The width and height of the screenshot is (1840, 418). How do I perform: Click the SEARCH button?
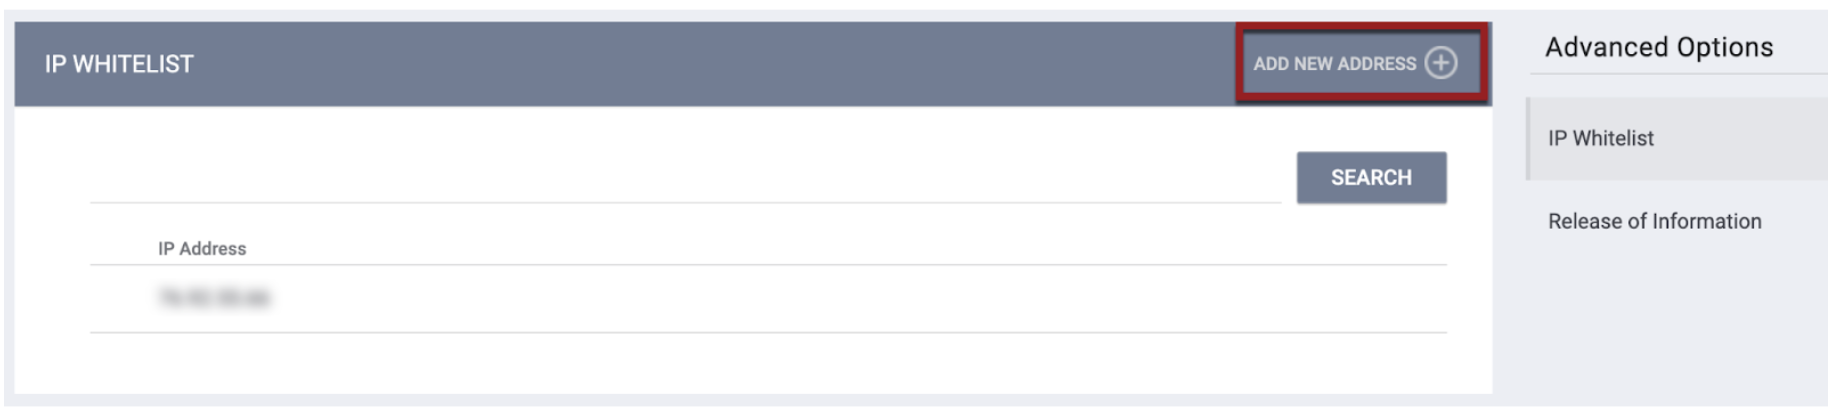point(1371,178)
